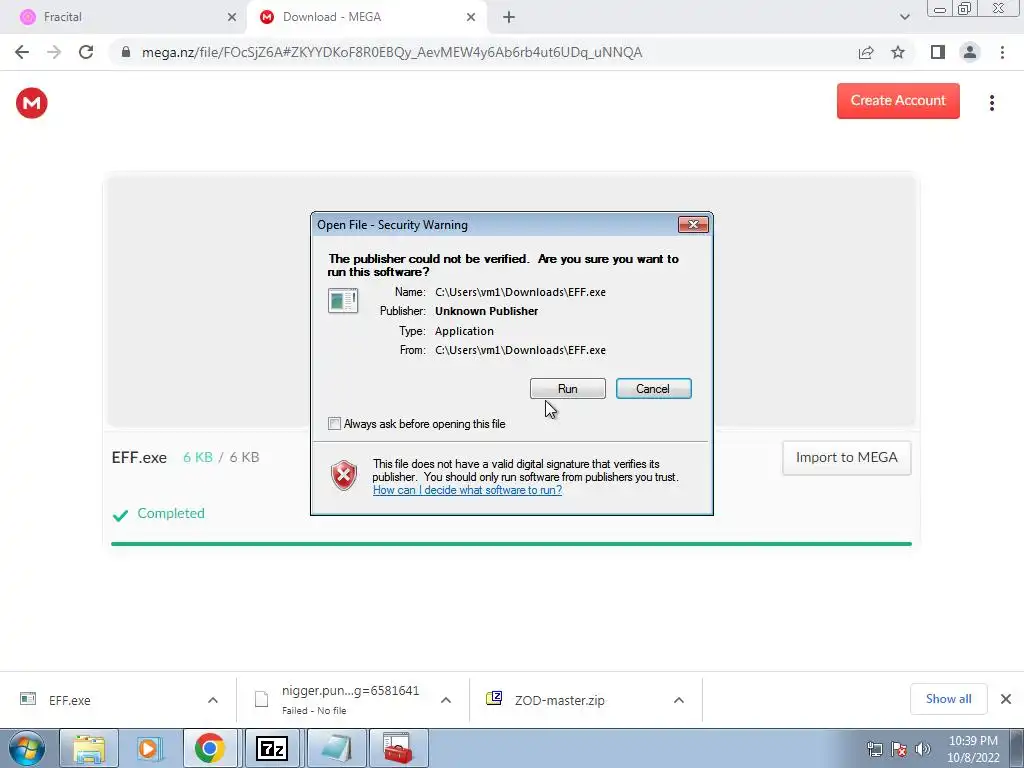Toggle Chrome side panel
The image size is (1024, 768).
tap(938, 52)
